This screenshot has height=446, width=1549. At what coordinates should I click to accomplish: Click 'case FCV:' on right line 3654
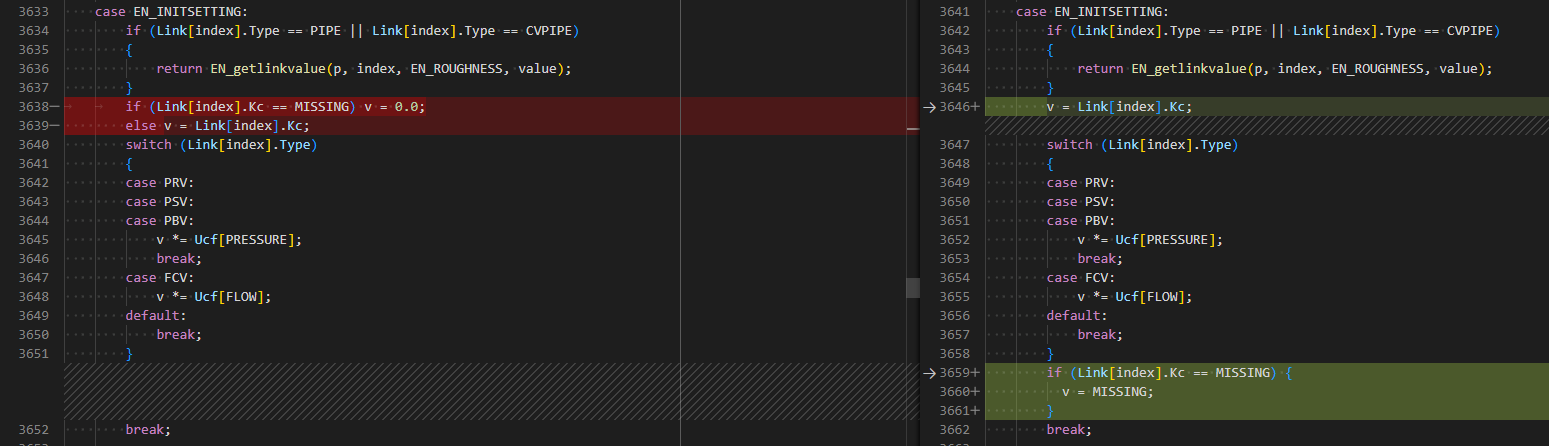(x=1081, y=278)
